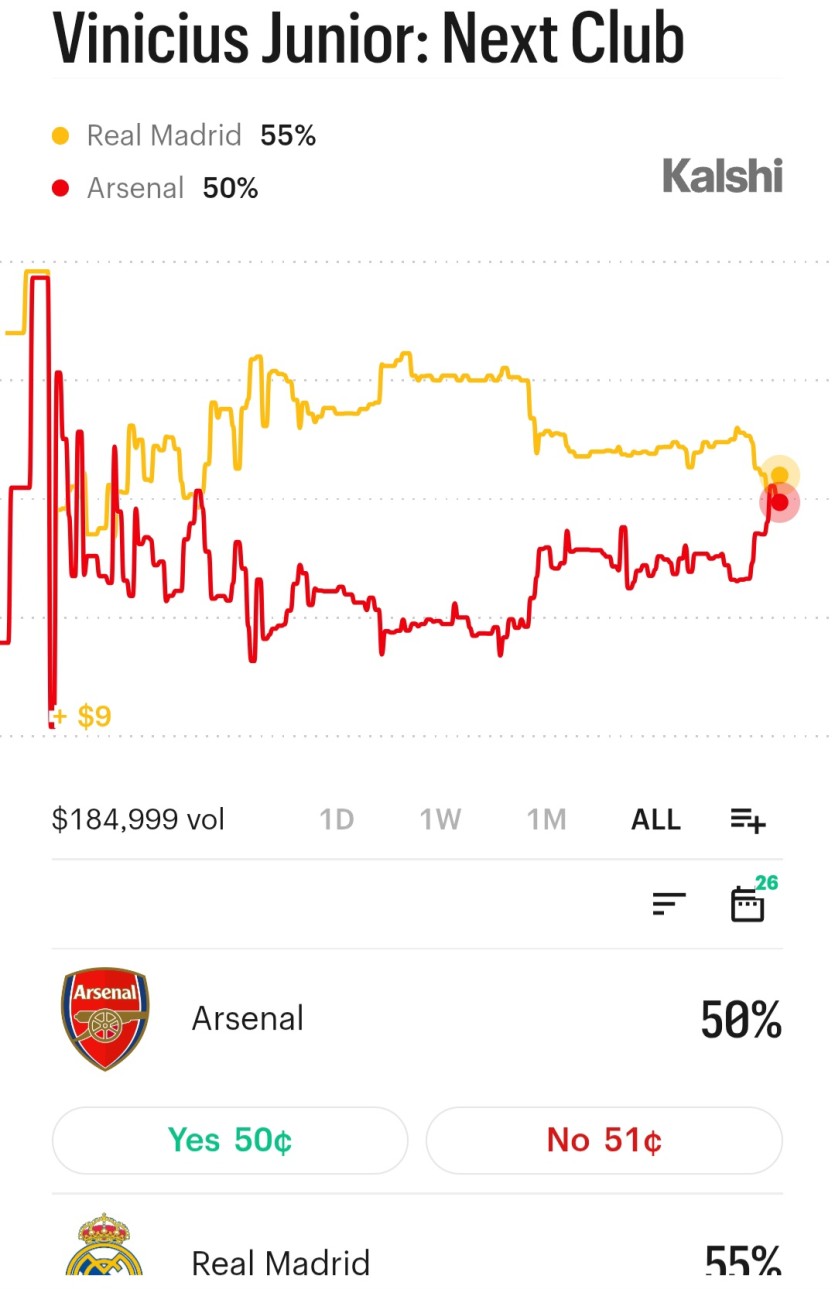Viewport: 835px width, 1289px height.
Task: Select the 1M time range
Action: (x=547, y=820)
